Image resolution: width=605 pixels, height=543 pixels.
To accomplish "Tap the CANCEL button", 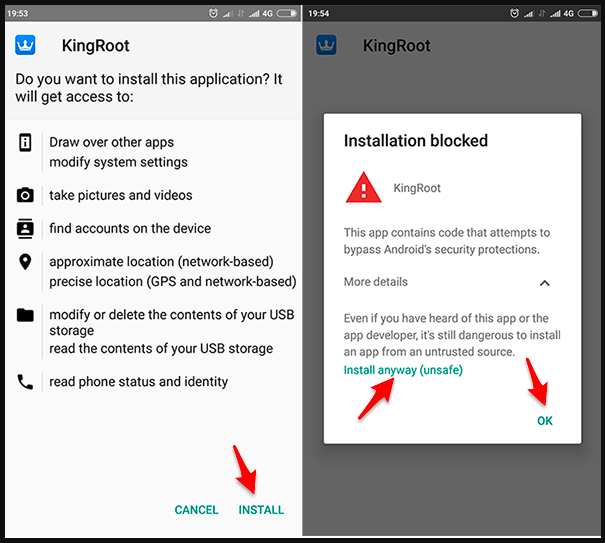I will tap(196, 510).
